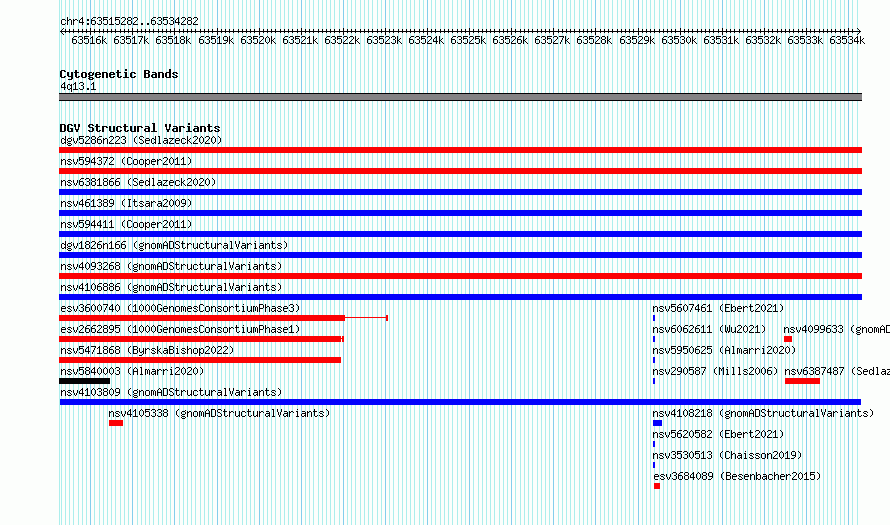Click esv3600740 (1000GenomesConsortiumPhase3) label
This screenshot has height=525, width=890.
tap(180, 308)
